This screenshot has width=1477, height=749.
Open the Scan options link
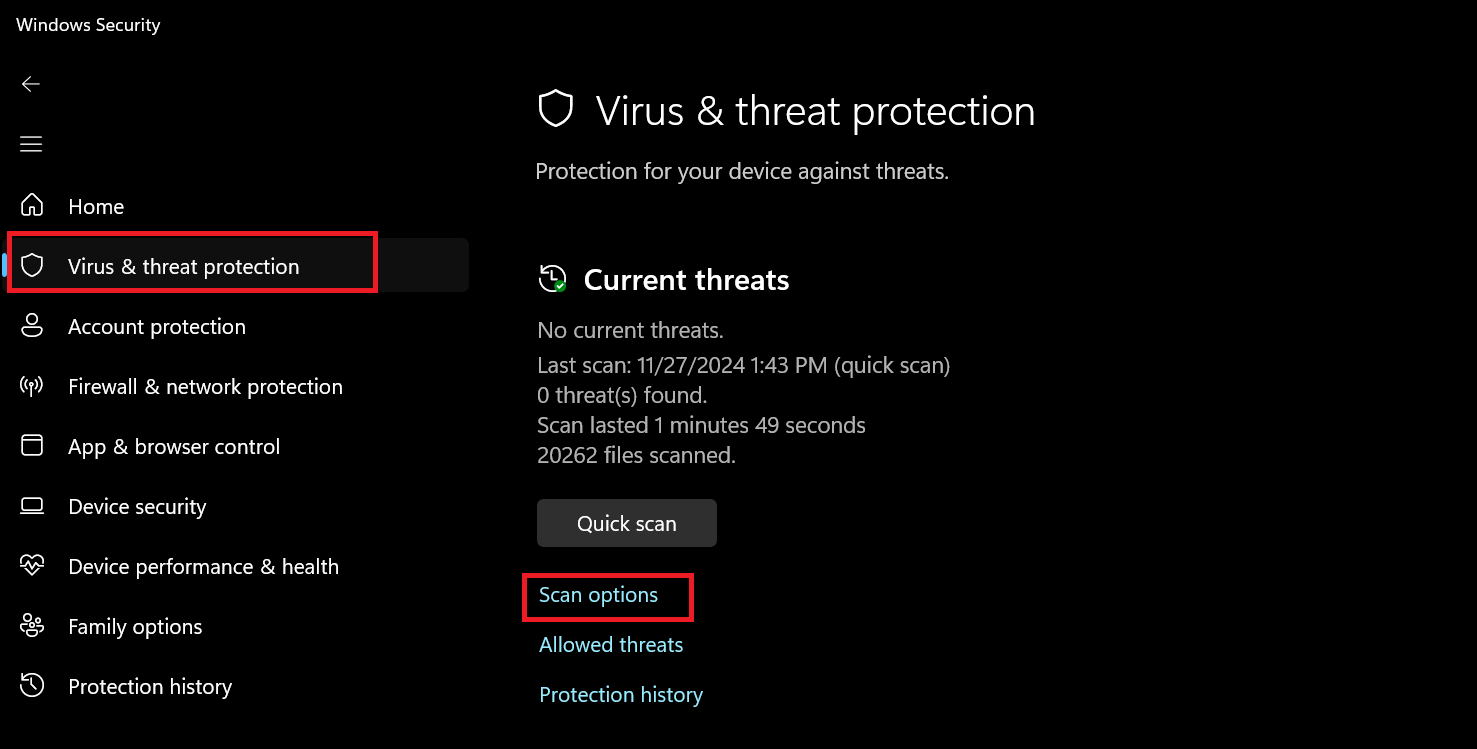598,595
